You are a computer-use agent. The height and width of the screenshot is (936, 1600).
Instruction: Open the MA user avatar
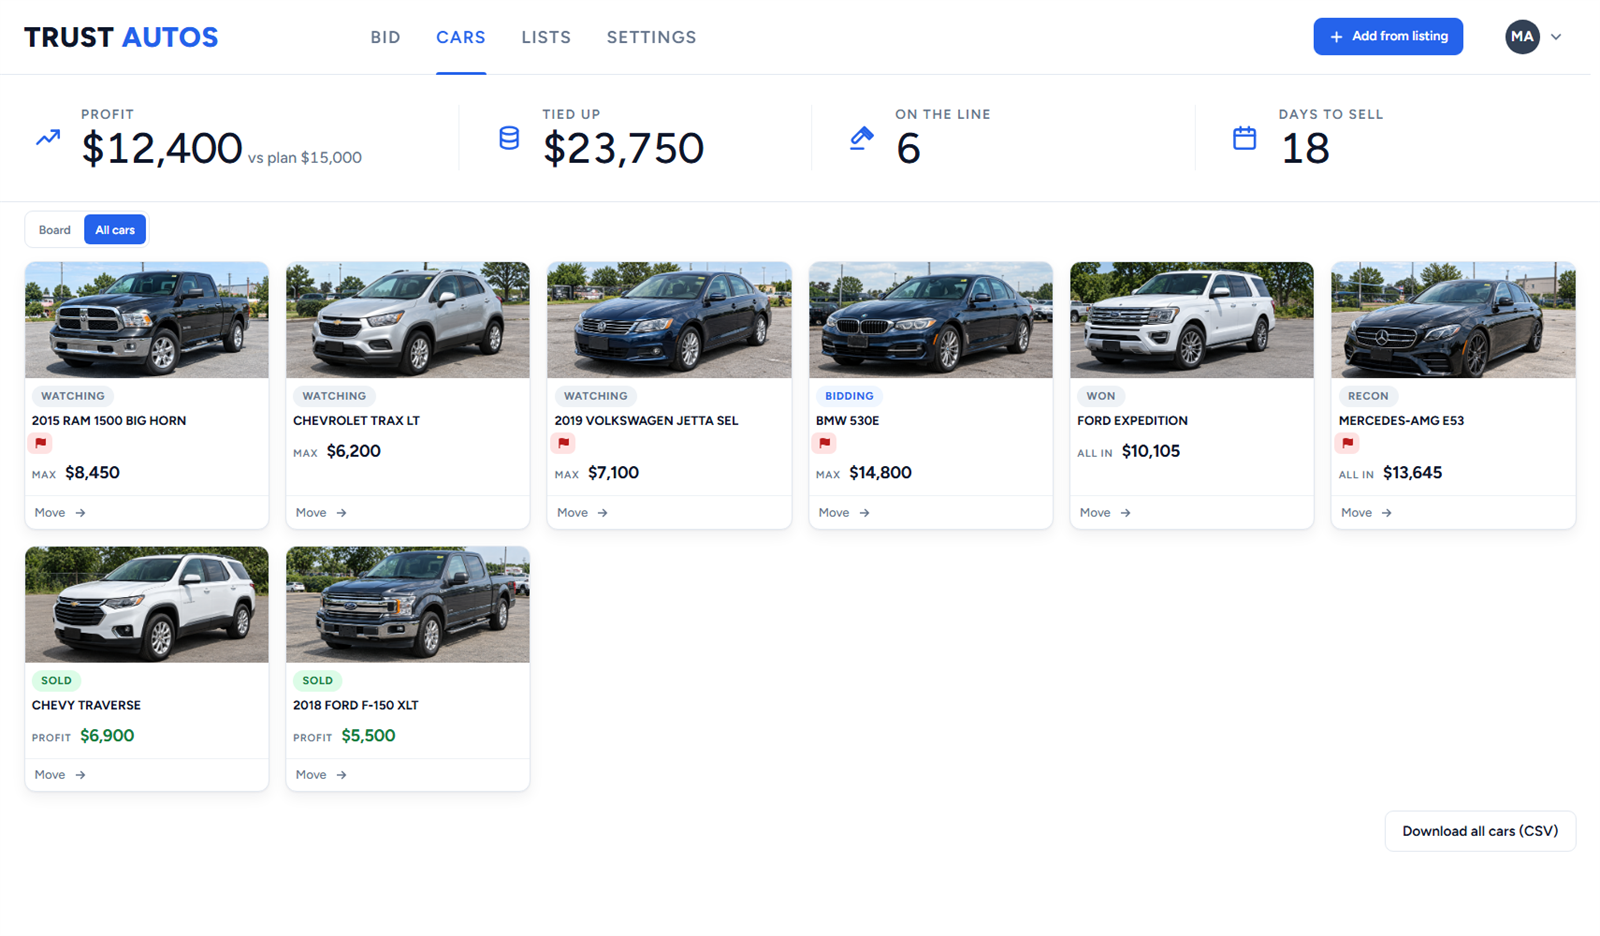[x=1522, y=37]
